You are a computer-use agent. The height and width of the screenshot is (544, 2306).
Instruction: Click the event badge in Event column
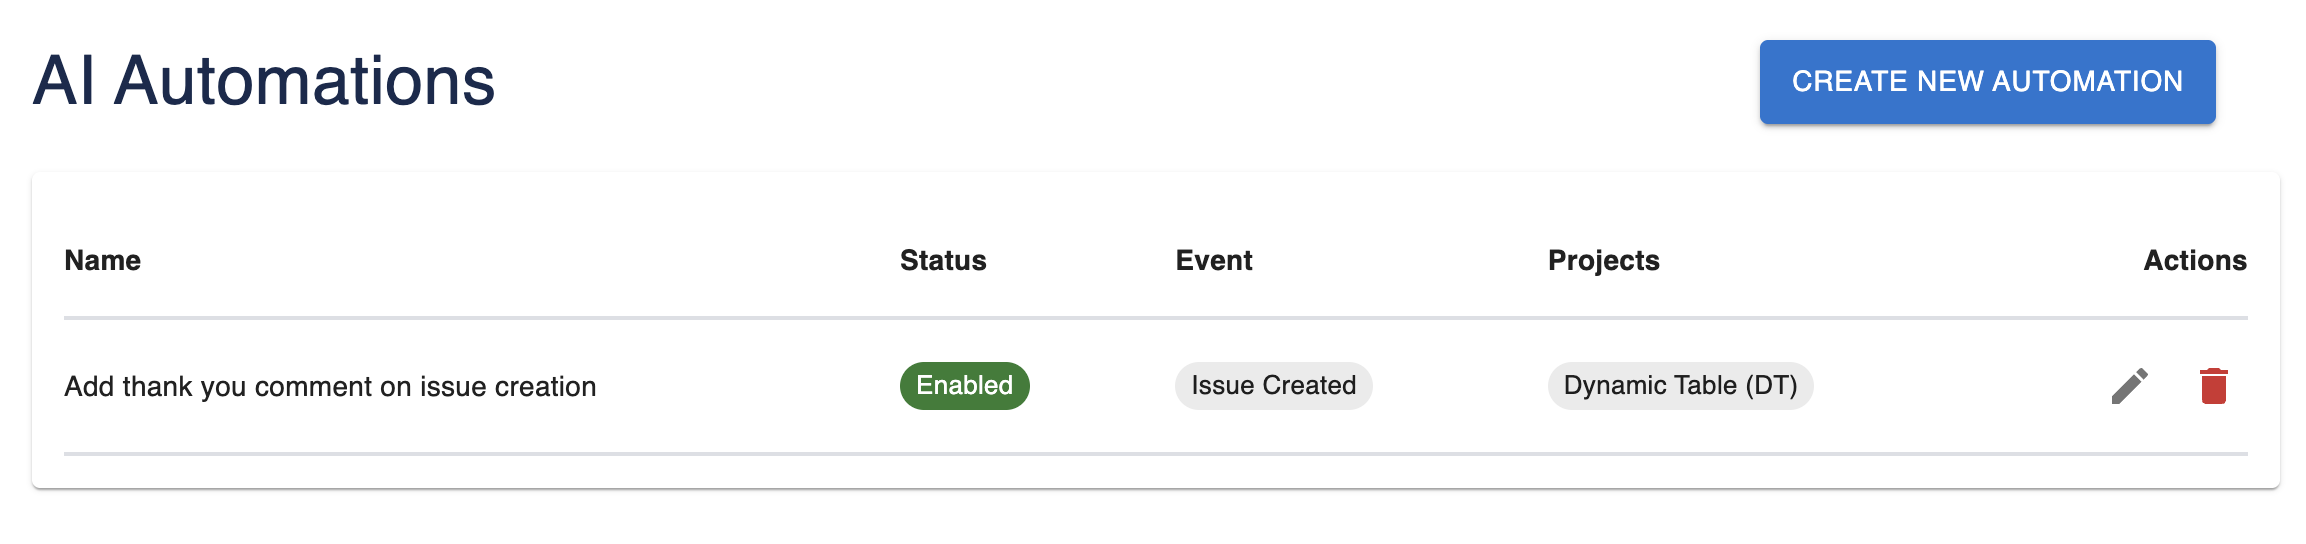1273,386
